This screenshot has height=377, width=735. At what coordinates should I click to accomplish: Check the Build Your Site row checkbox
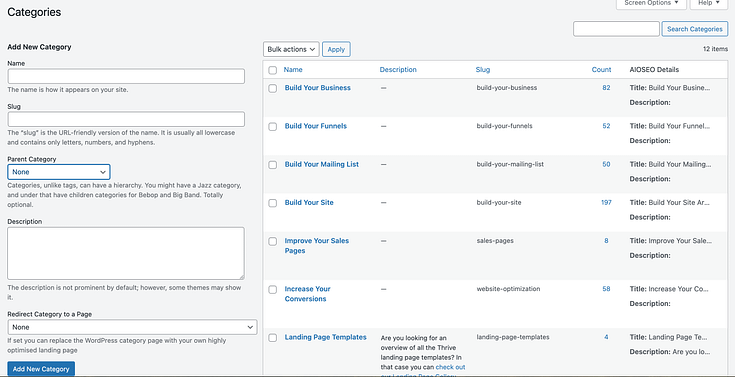coord(272,203)
